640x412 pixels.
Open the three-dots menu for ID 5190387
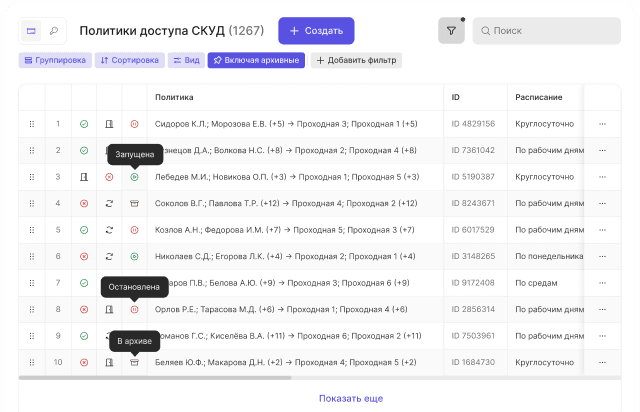coord(602,177)
